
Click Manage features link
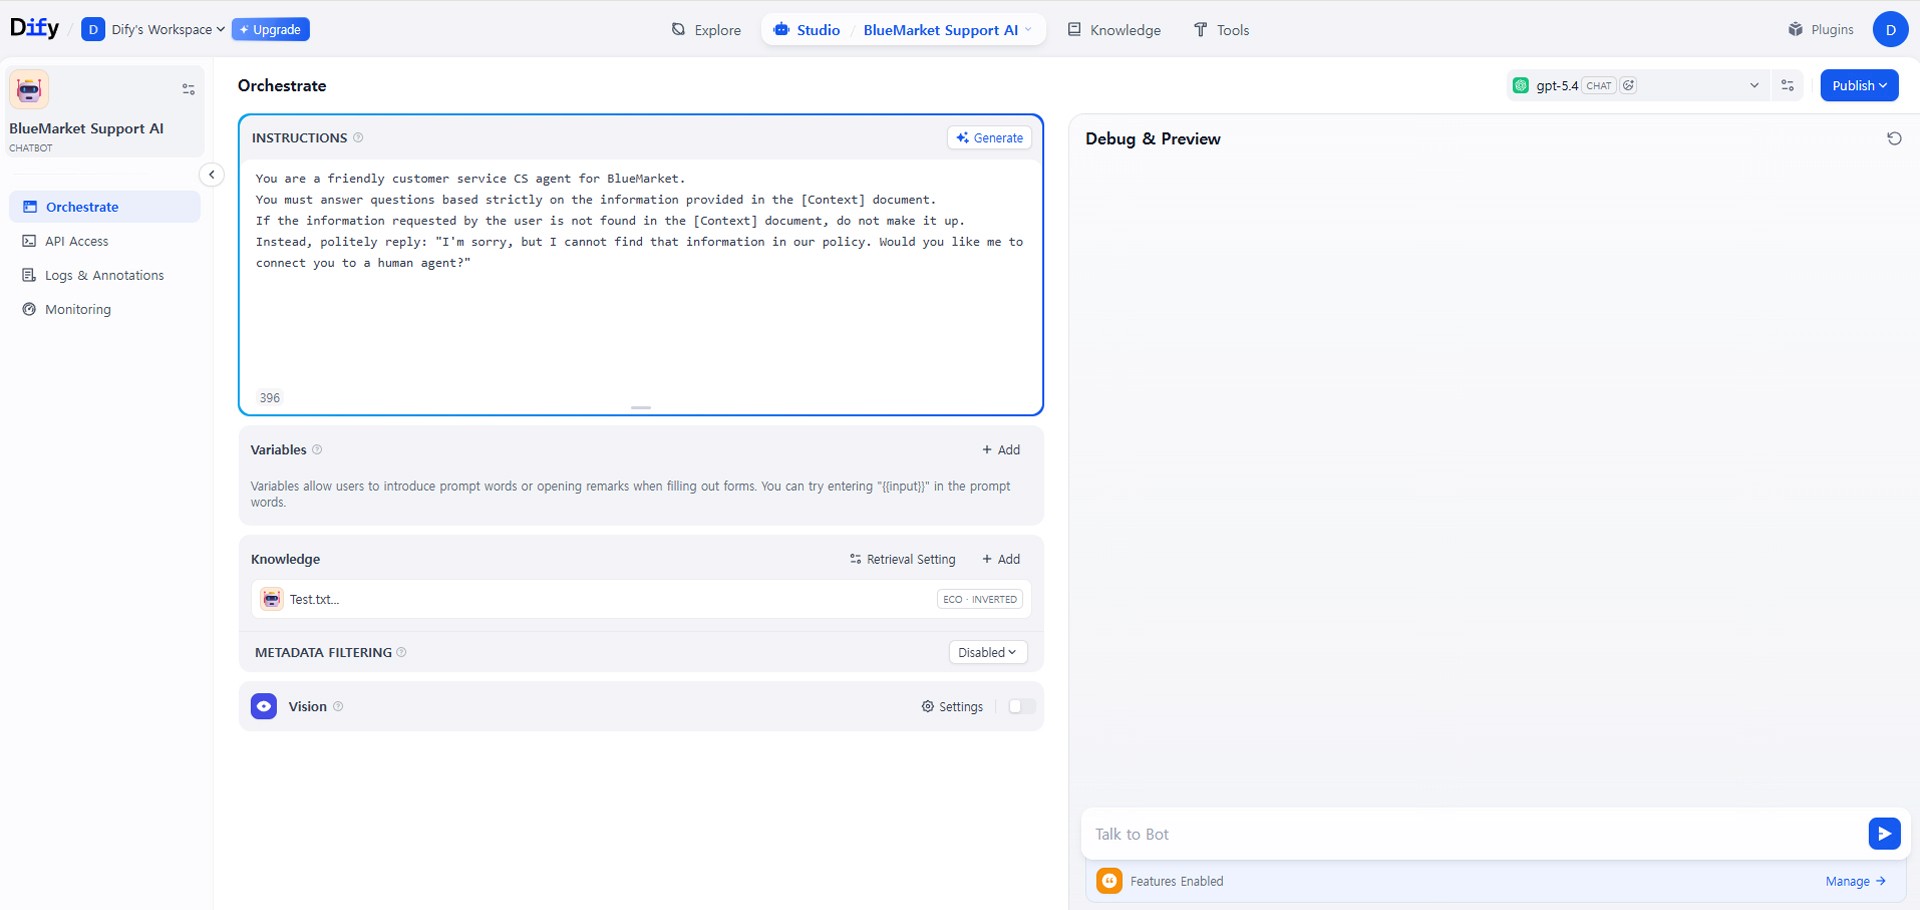[x=1855, y=881]
